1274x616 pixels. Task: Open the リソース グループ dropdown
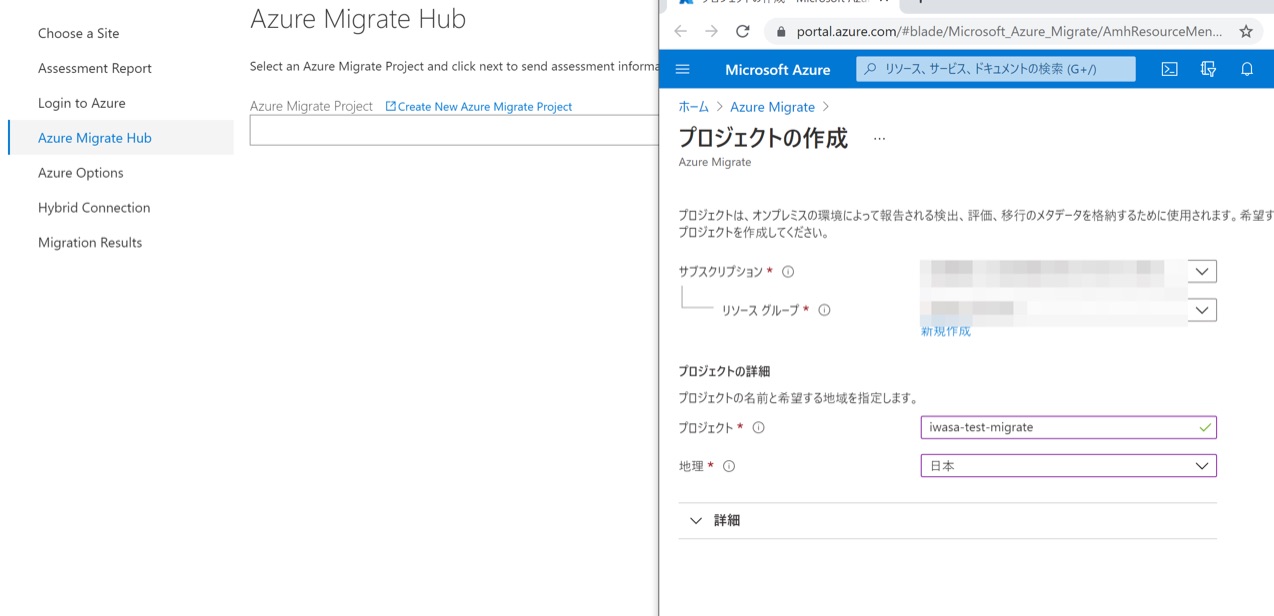click(x=1203, y=309)
